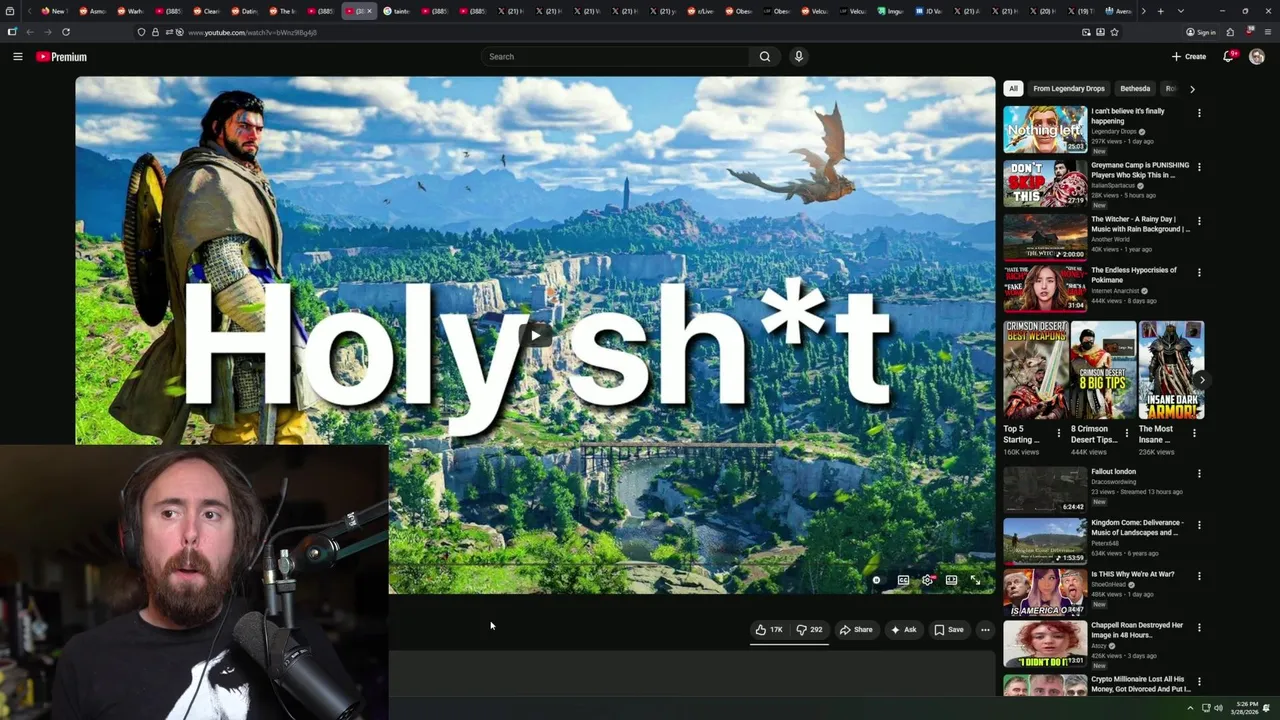Select the 'All' filter chip
Screen dimensions: 1280x720
tap(1013, 88)
